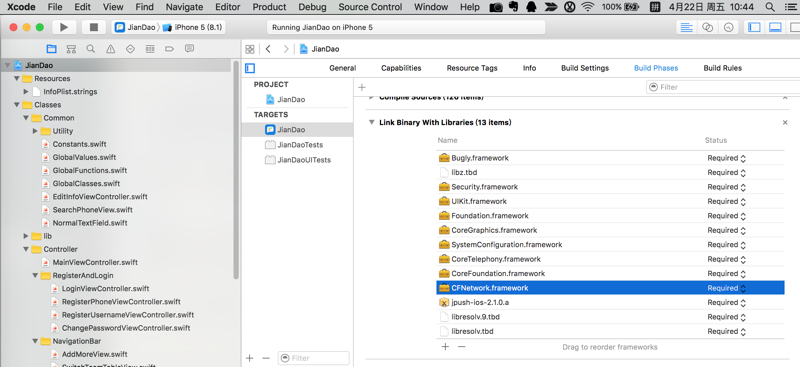Add a new target with plus
This screenshot has height=367, width=800.
coord(249,358)
